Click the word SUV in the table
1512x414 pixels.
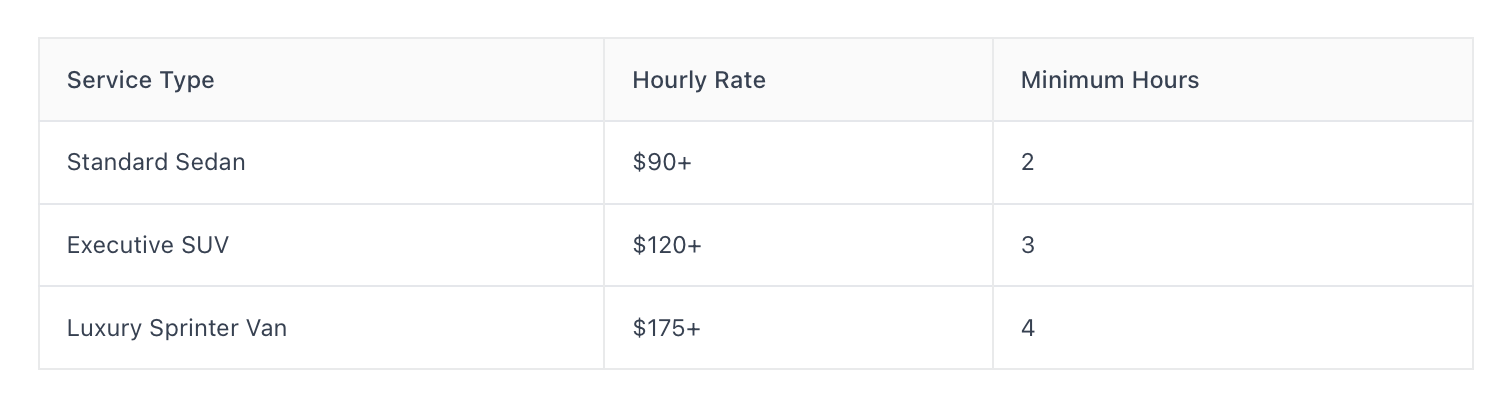[205, 245]
